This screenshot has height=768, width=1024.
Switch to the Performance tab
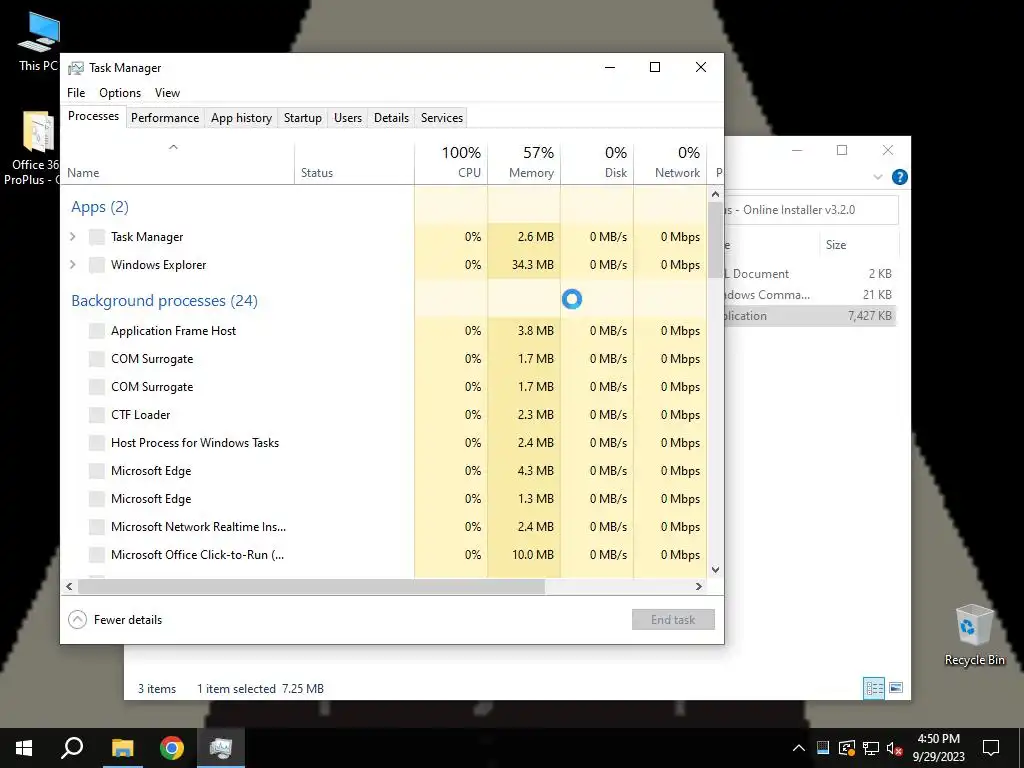point(165,118)
